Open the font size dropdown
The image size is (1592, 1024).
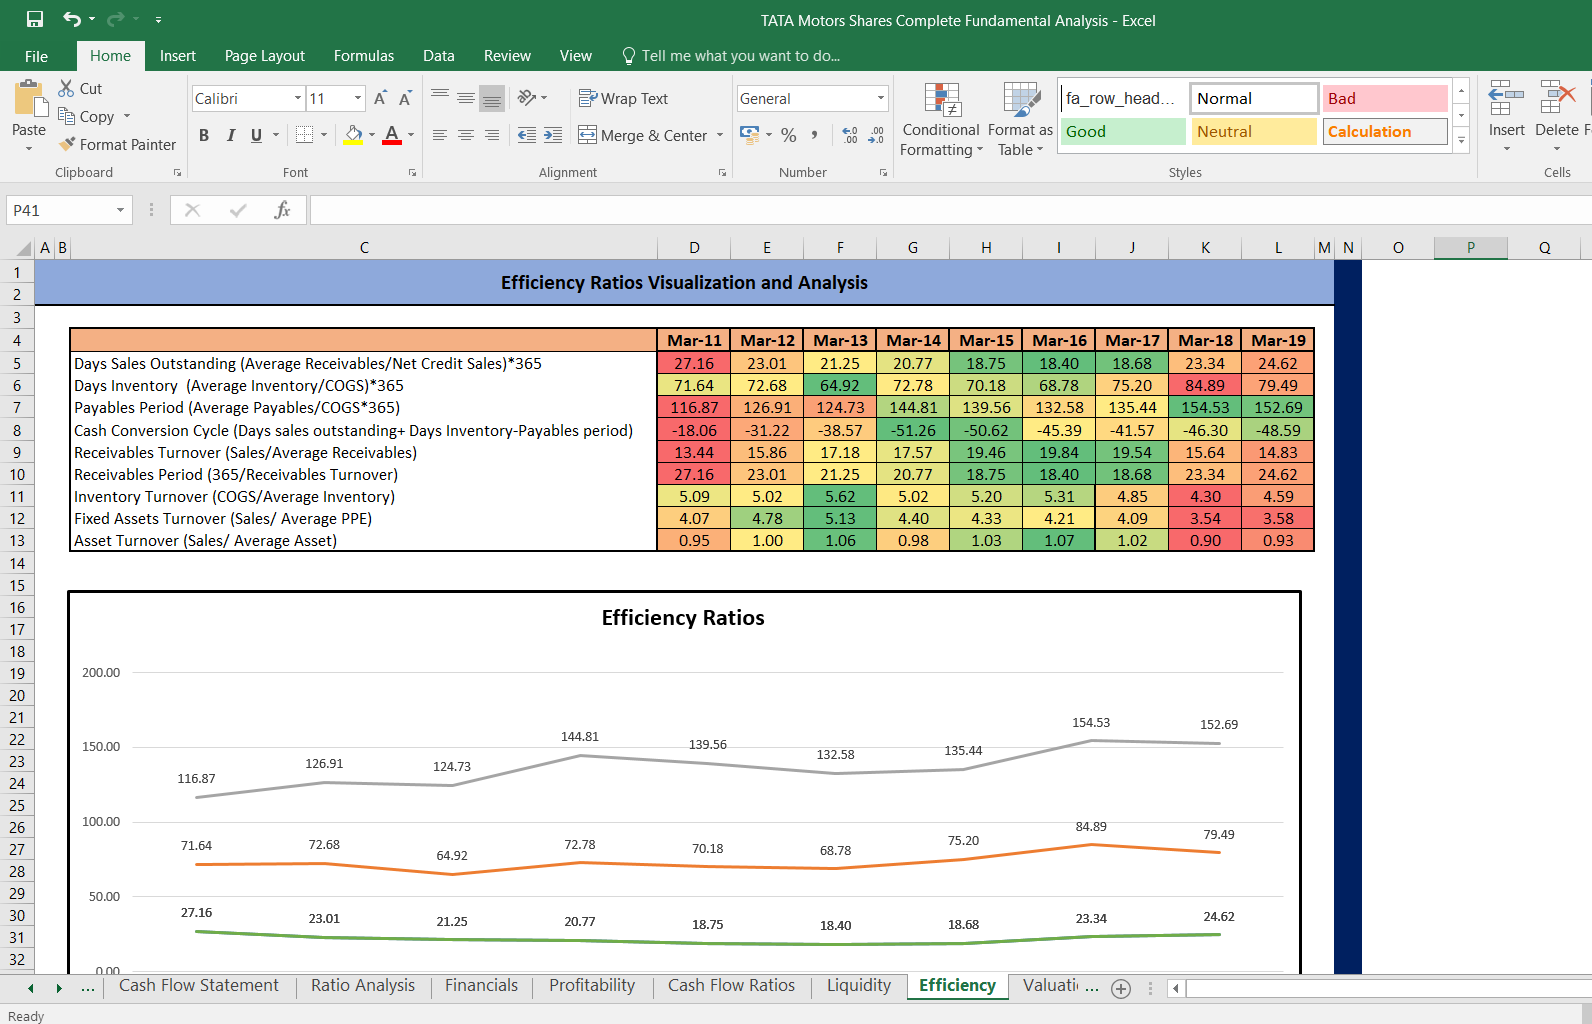click(358, 98)
